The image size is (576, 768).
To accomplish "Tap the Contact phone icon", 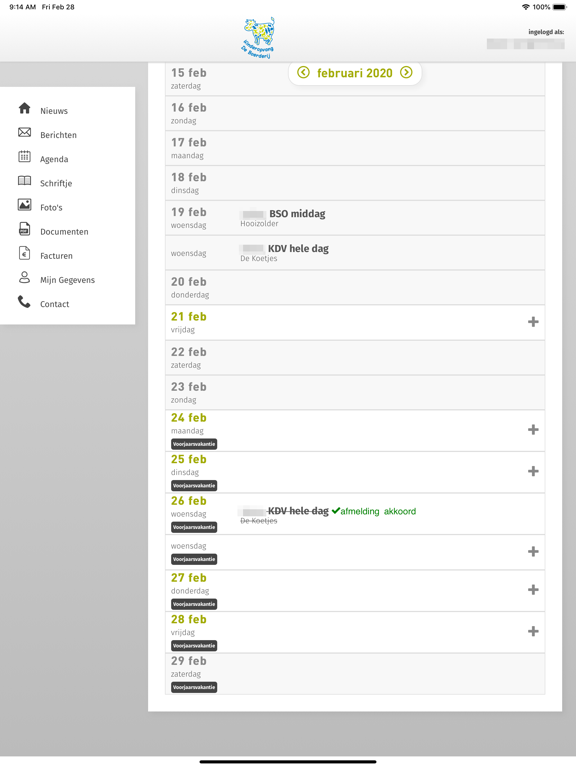I will click(x=24, y=301).
